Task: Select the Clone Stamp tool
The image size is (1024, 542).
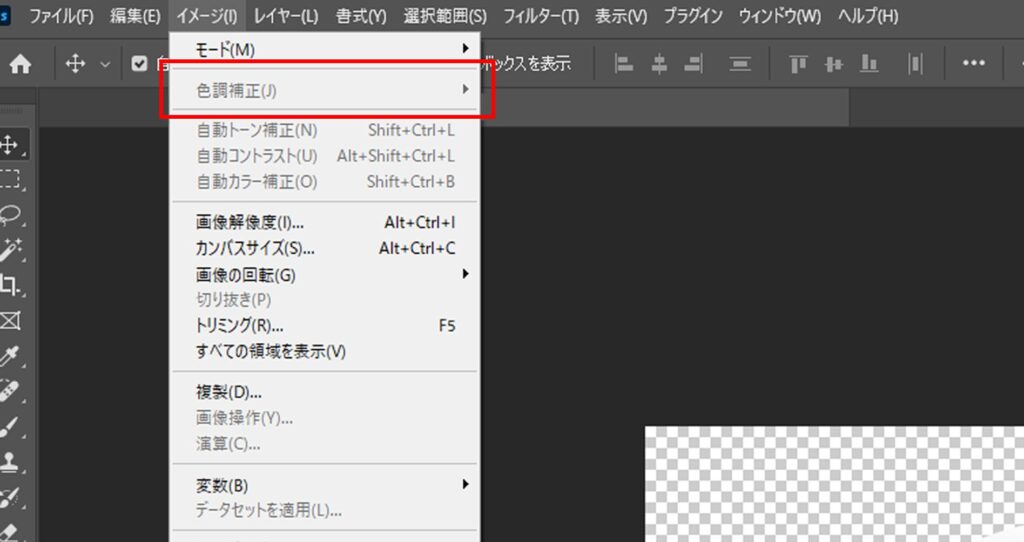Action: pyautogui.click(x=10, y=463)
